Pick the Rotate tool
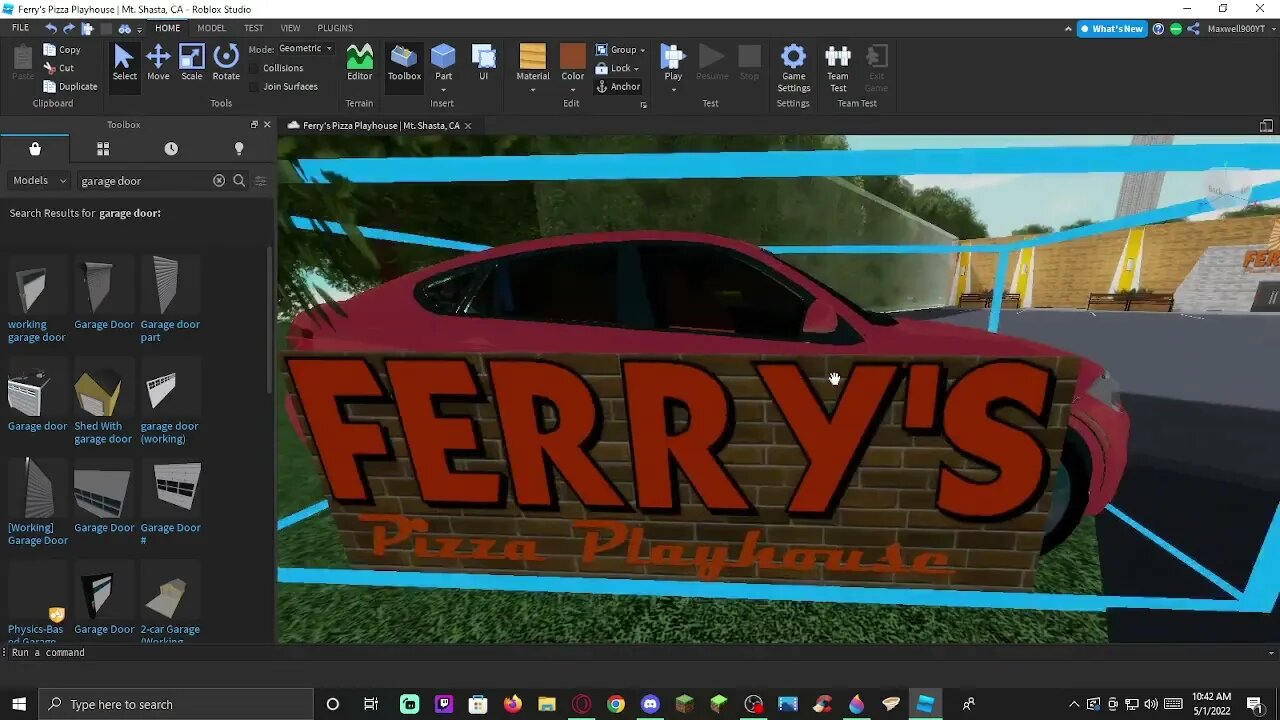 [x=226, y=62]
